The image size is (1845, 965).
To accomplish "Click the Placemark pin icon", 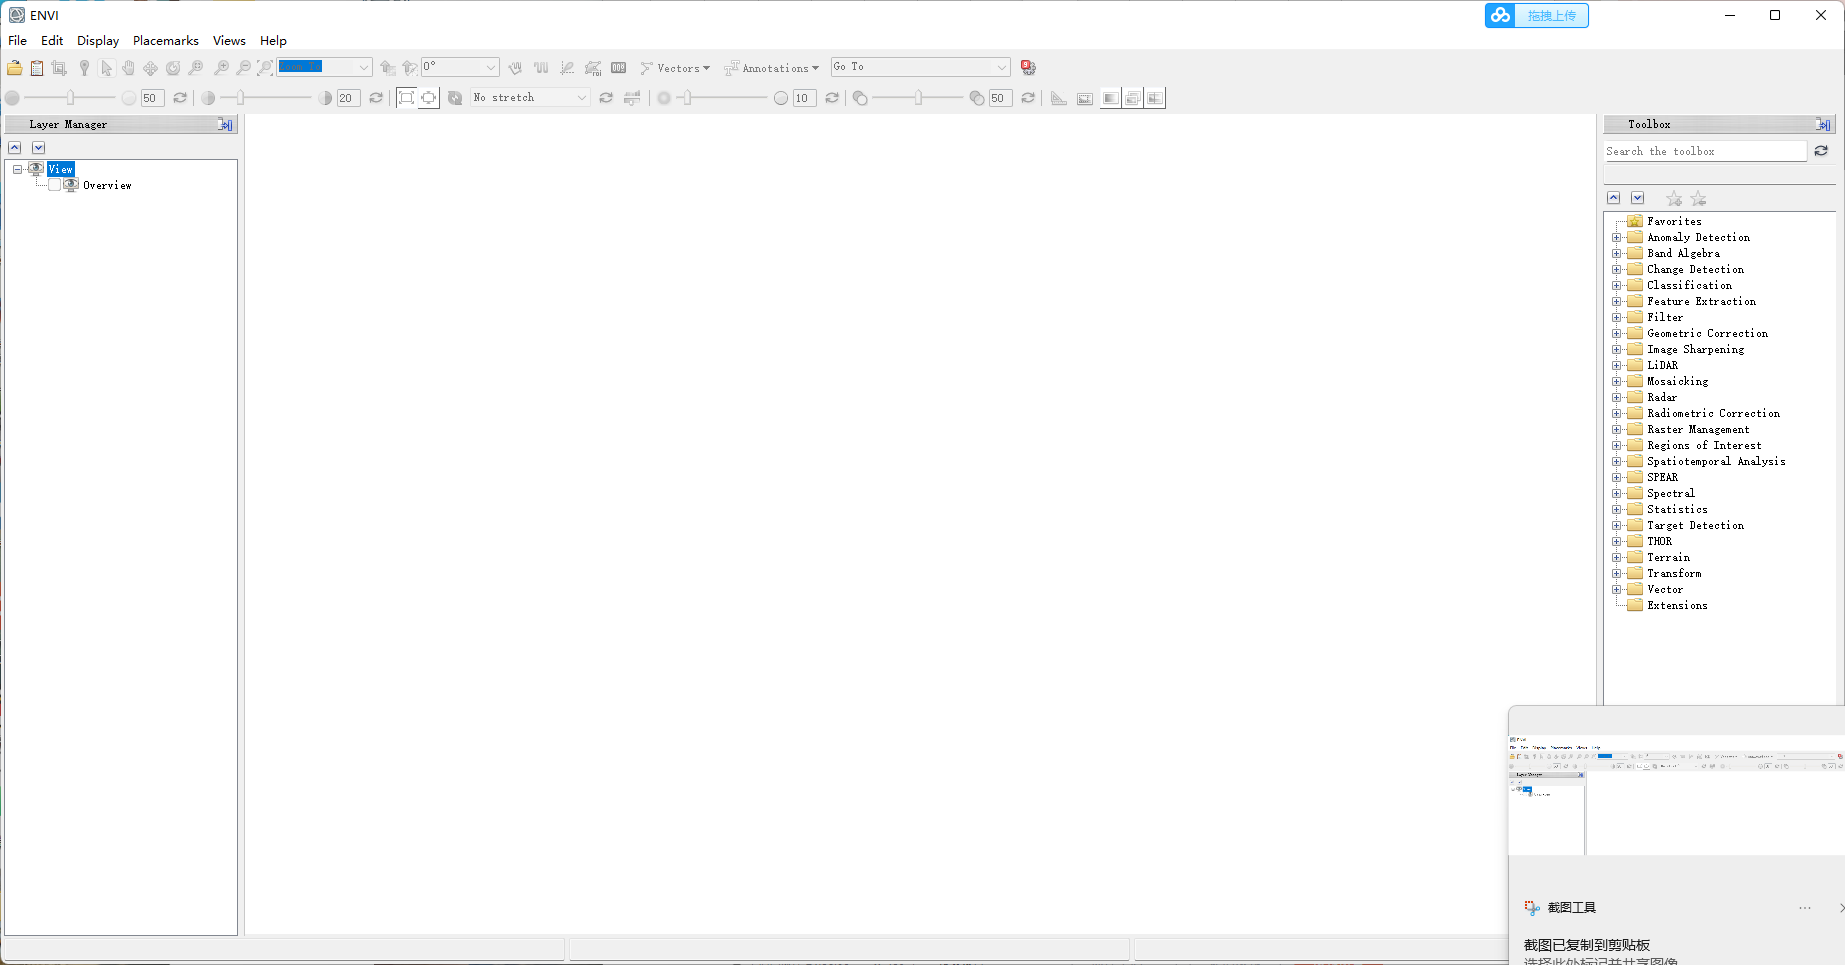I will (x=84, y=67).
